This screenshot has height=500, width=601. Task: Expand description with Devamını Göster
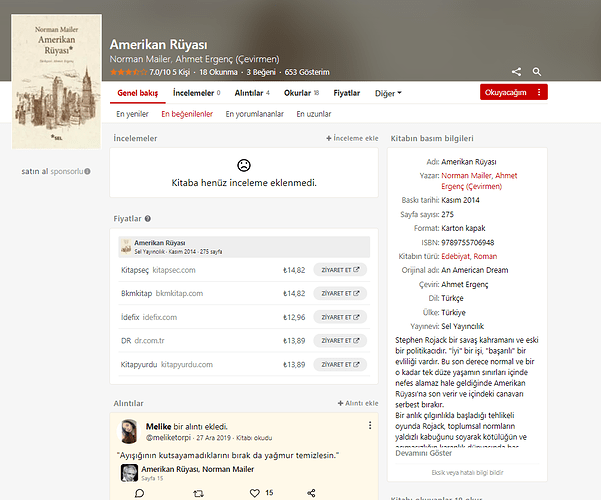tap(424, 453)
